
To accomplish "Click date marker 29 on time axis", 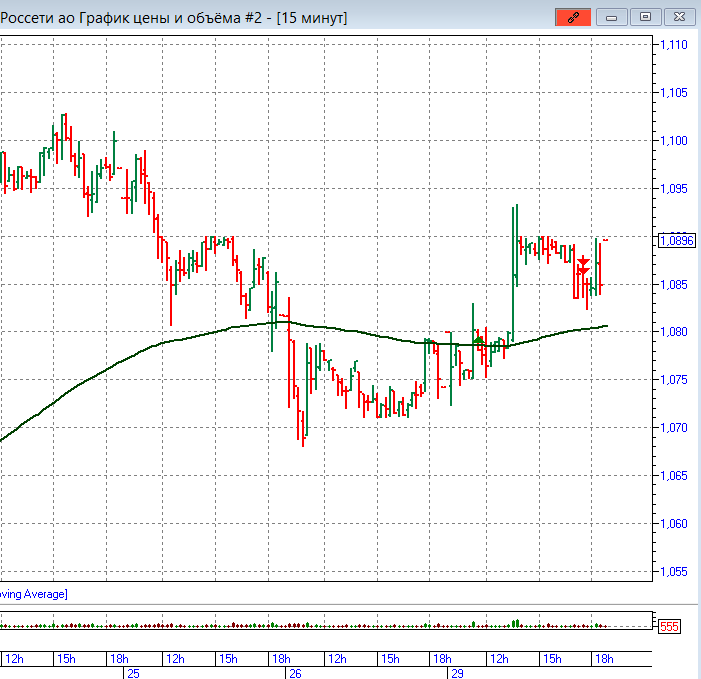I will click(458, 673).
